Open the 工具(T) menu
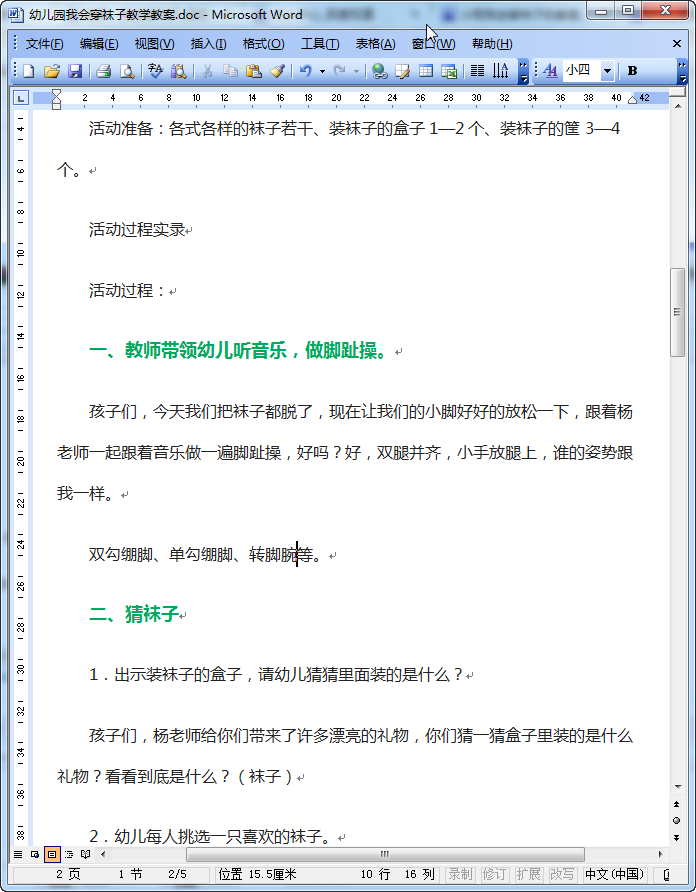 coord(320,44)
